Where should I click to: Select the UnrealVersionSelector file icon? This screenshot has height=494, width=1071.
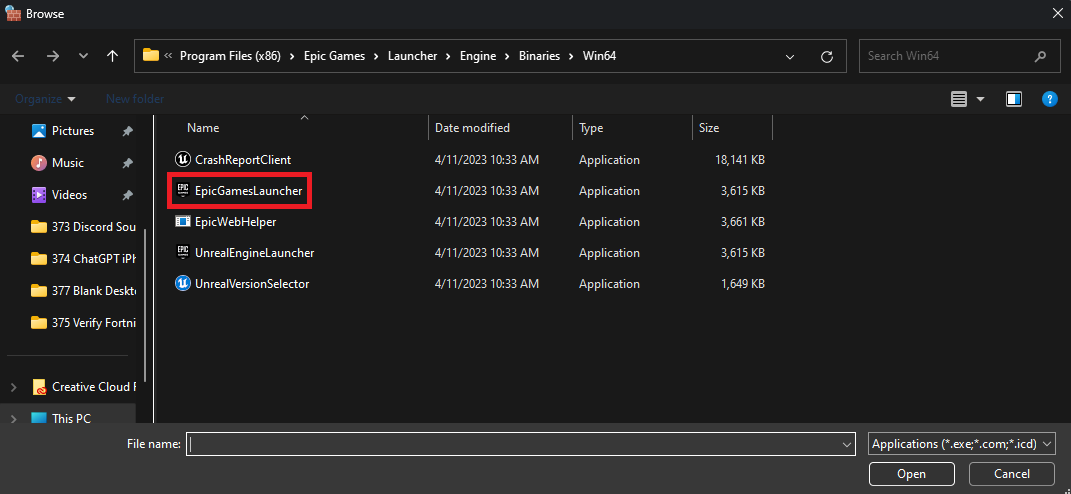point(183,284)
